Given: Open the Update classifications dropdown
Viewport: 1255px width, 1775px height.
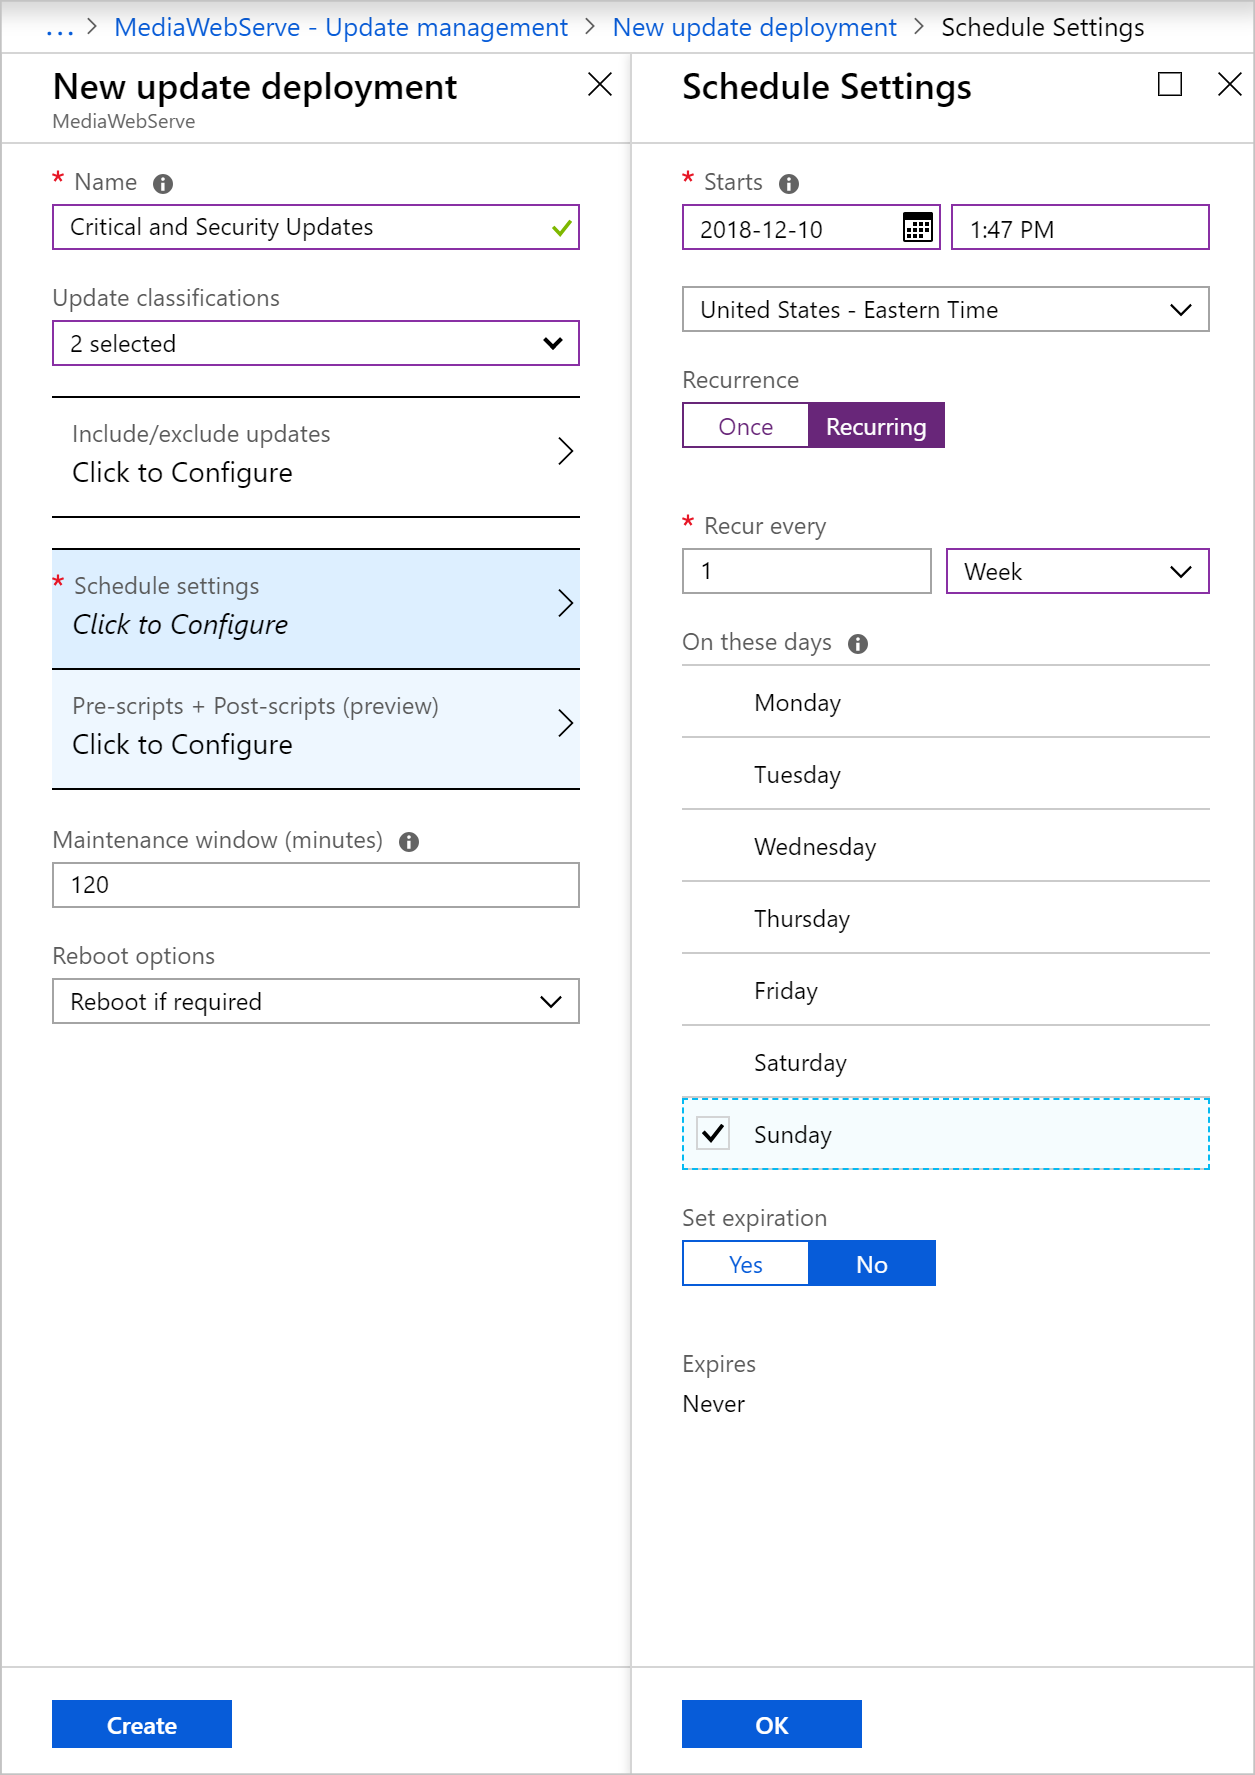Looking at the screenshot, I should pos(316,343).
